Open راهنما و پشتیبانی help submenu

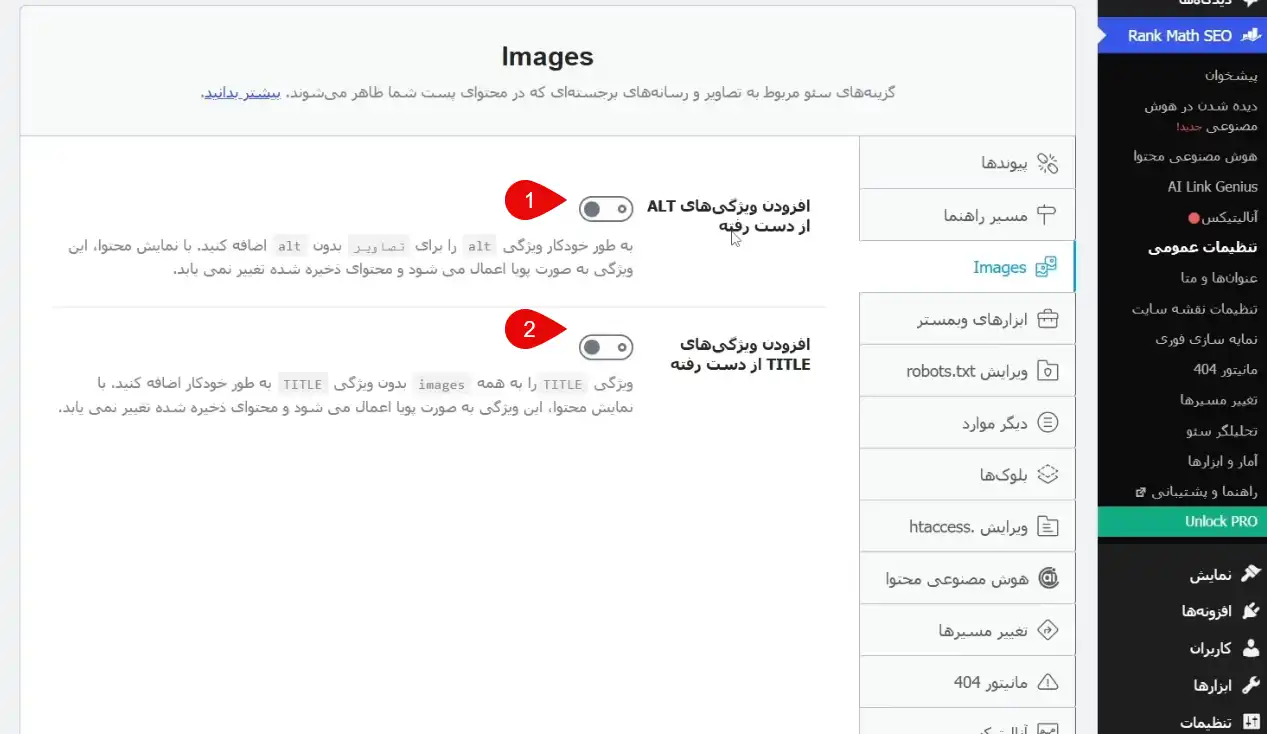click(x=1197, y=492)
